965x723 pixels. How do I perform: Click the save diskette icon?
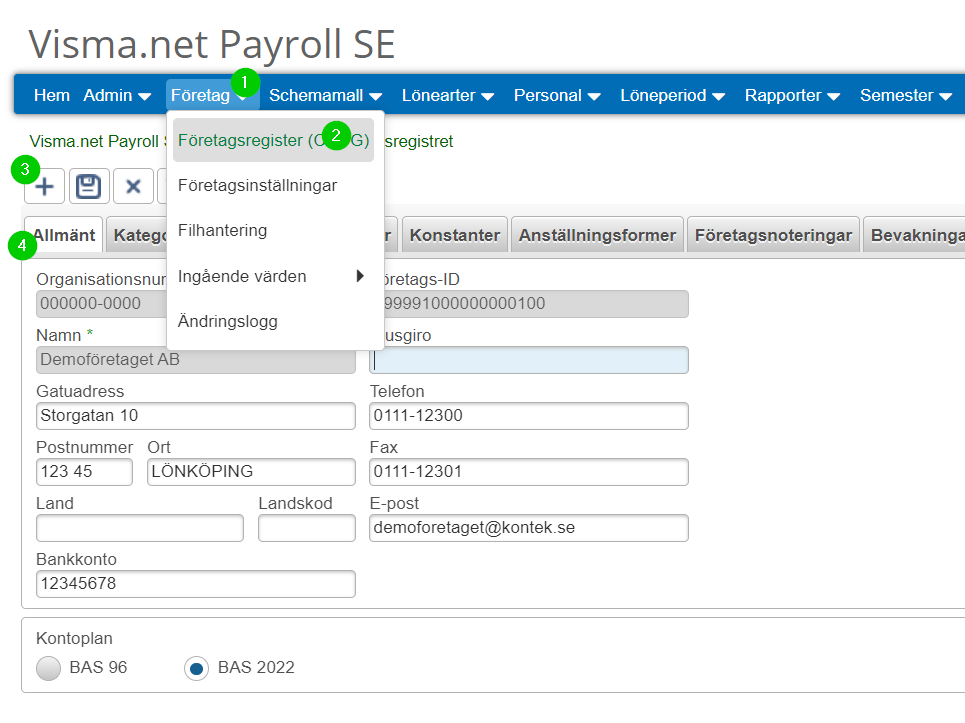89,186
